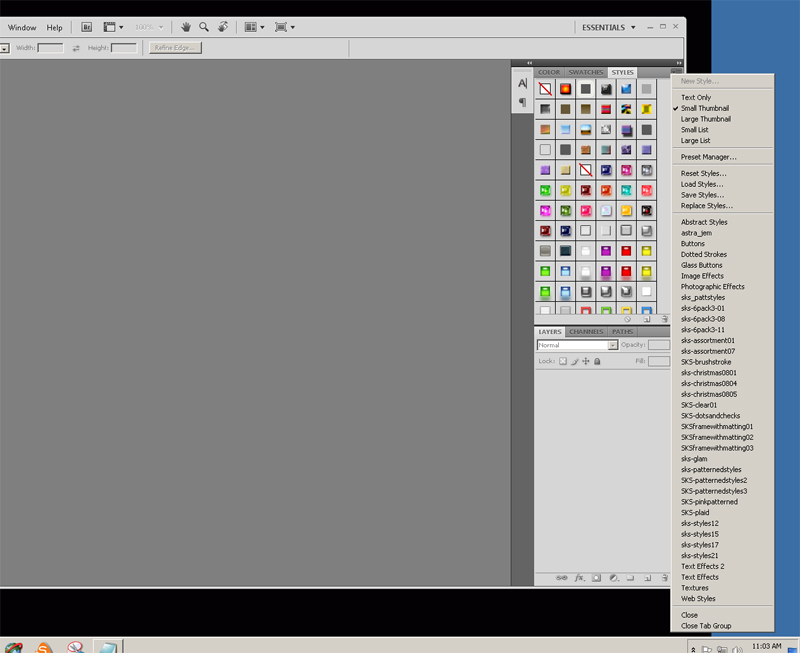The width and height of the screenshot is (800, 653).
Task: Expand the ESSENTIALS workspace switcher
Action: click(608, 27)
